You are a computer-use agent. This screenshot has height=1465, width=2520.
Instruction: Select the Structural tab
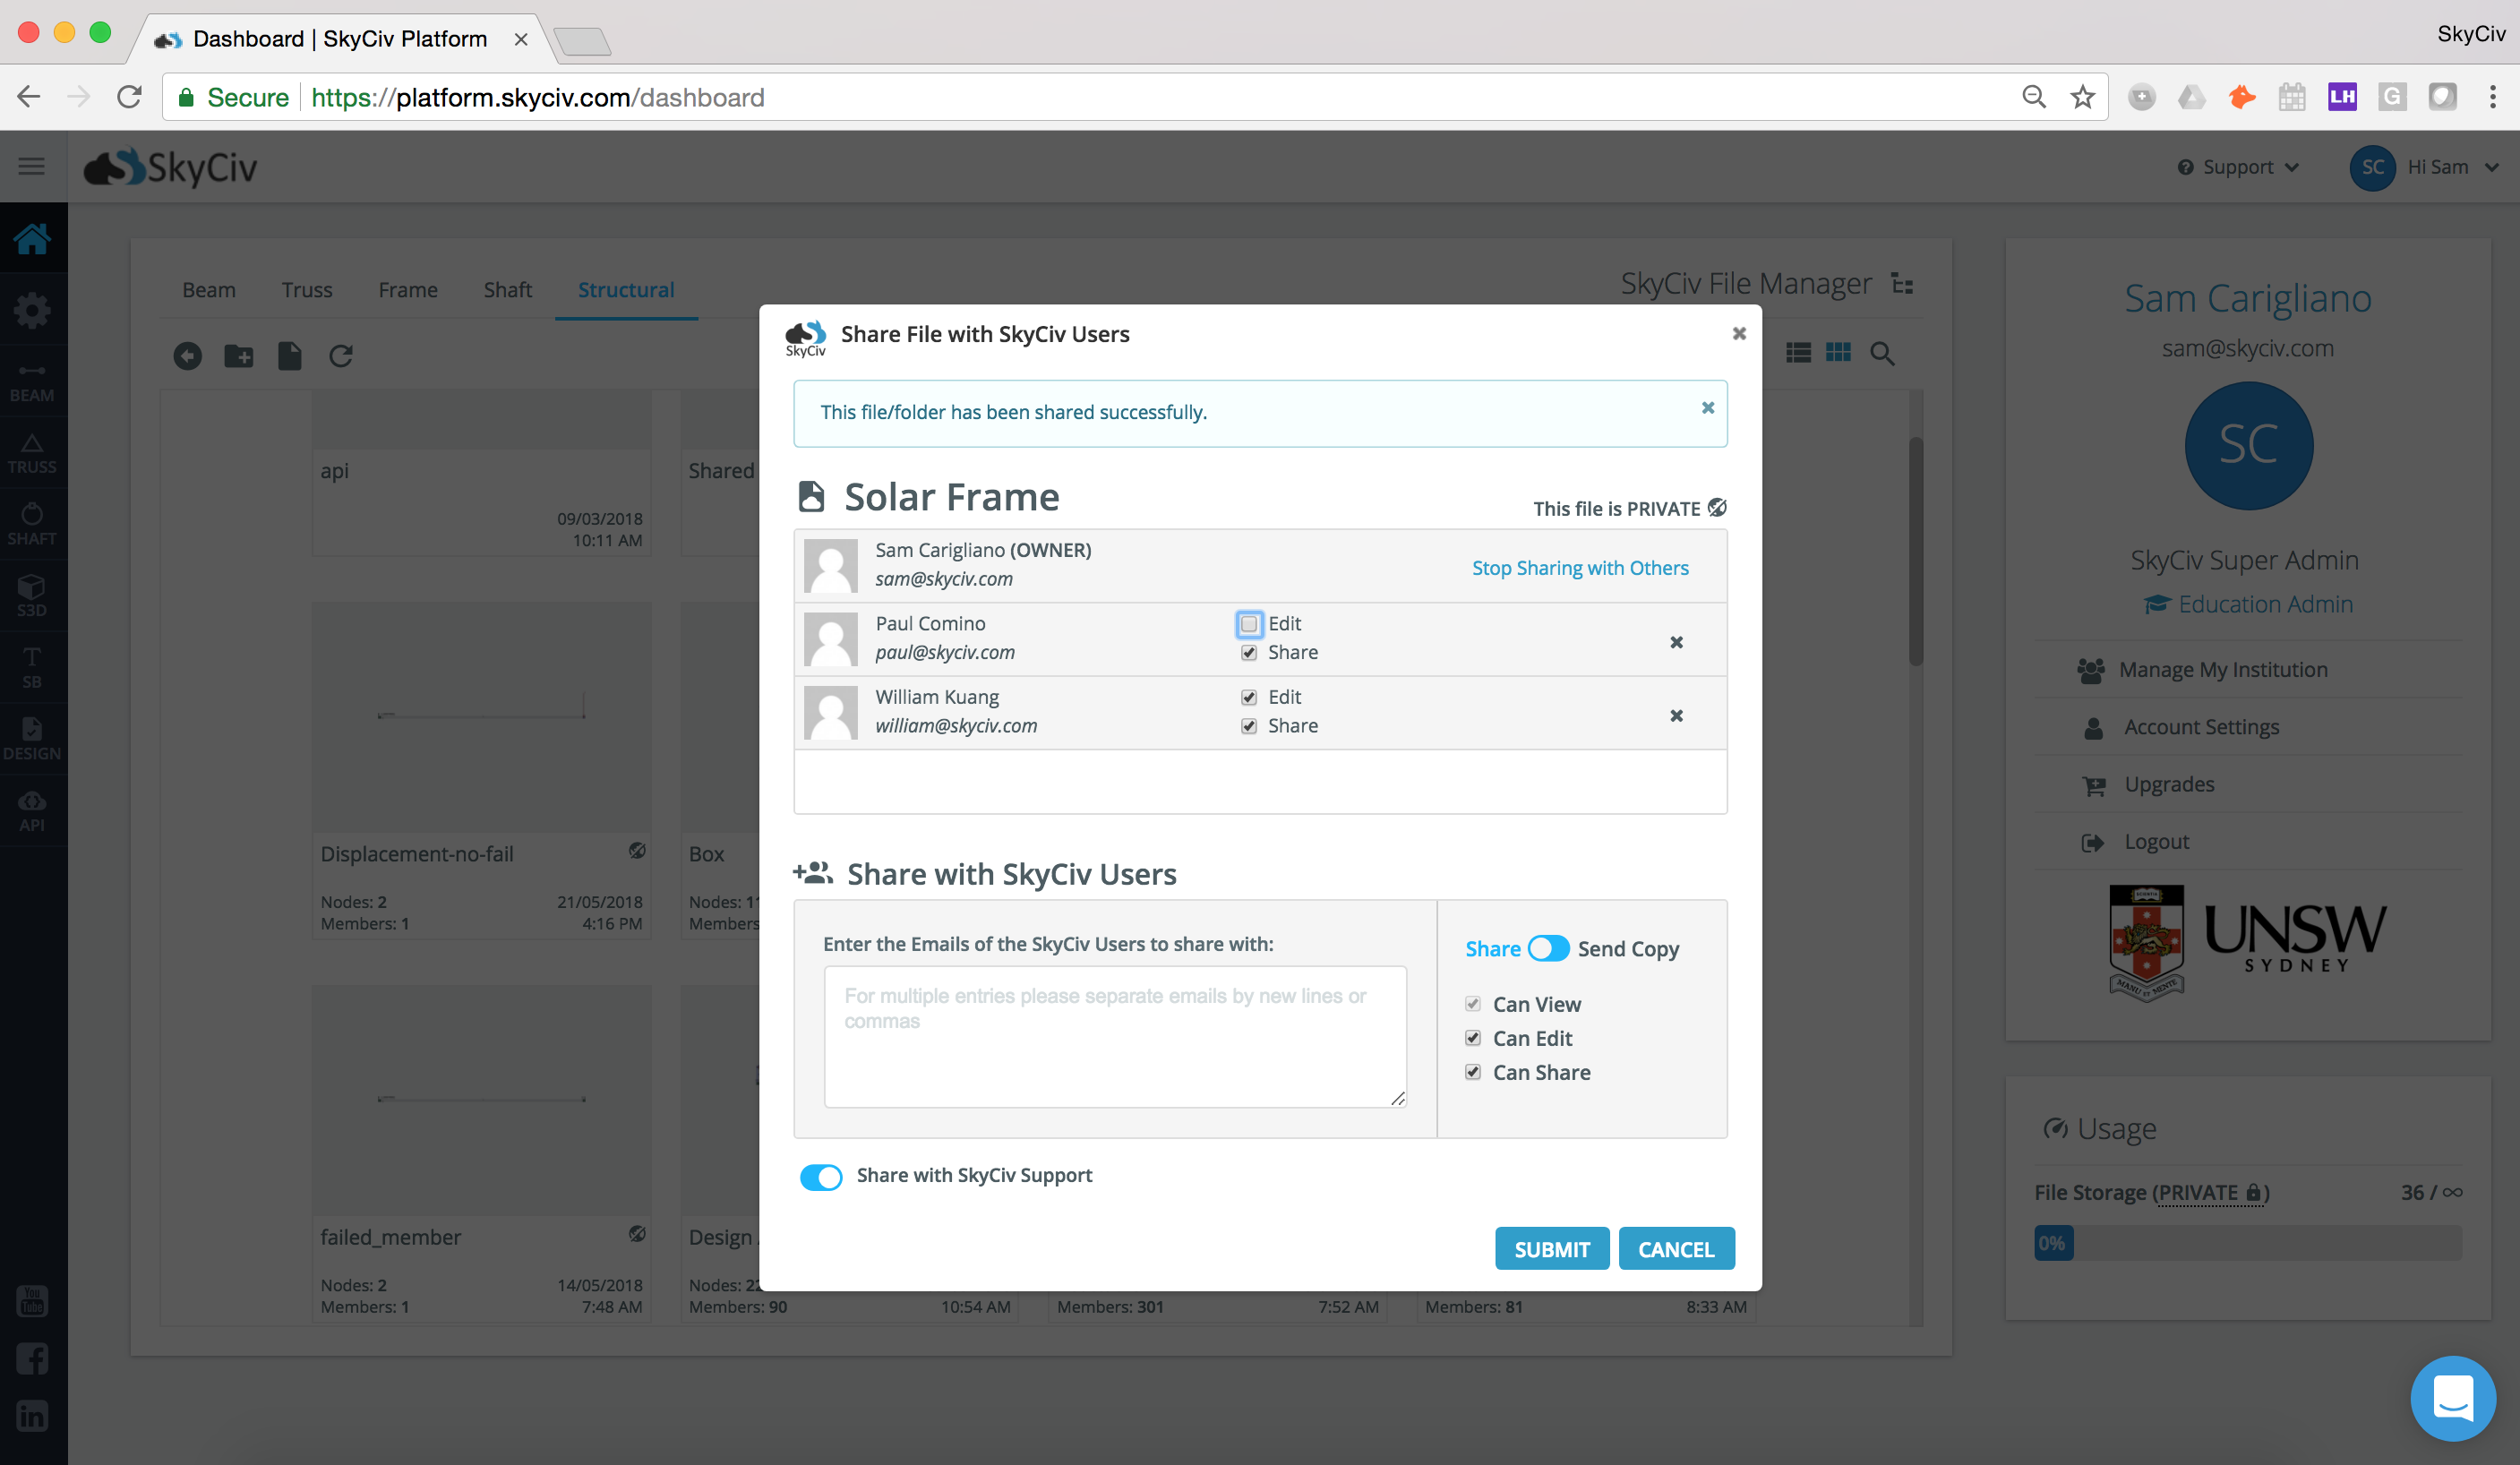(626, 290)
